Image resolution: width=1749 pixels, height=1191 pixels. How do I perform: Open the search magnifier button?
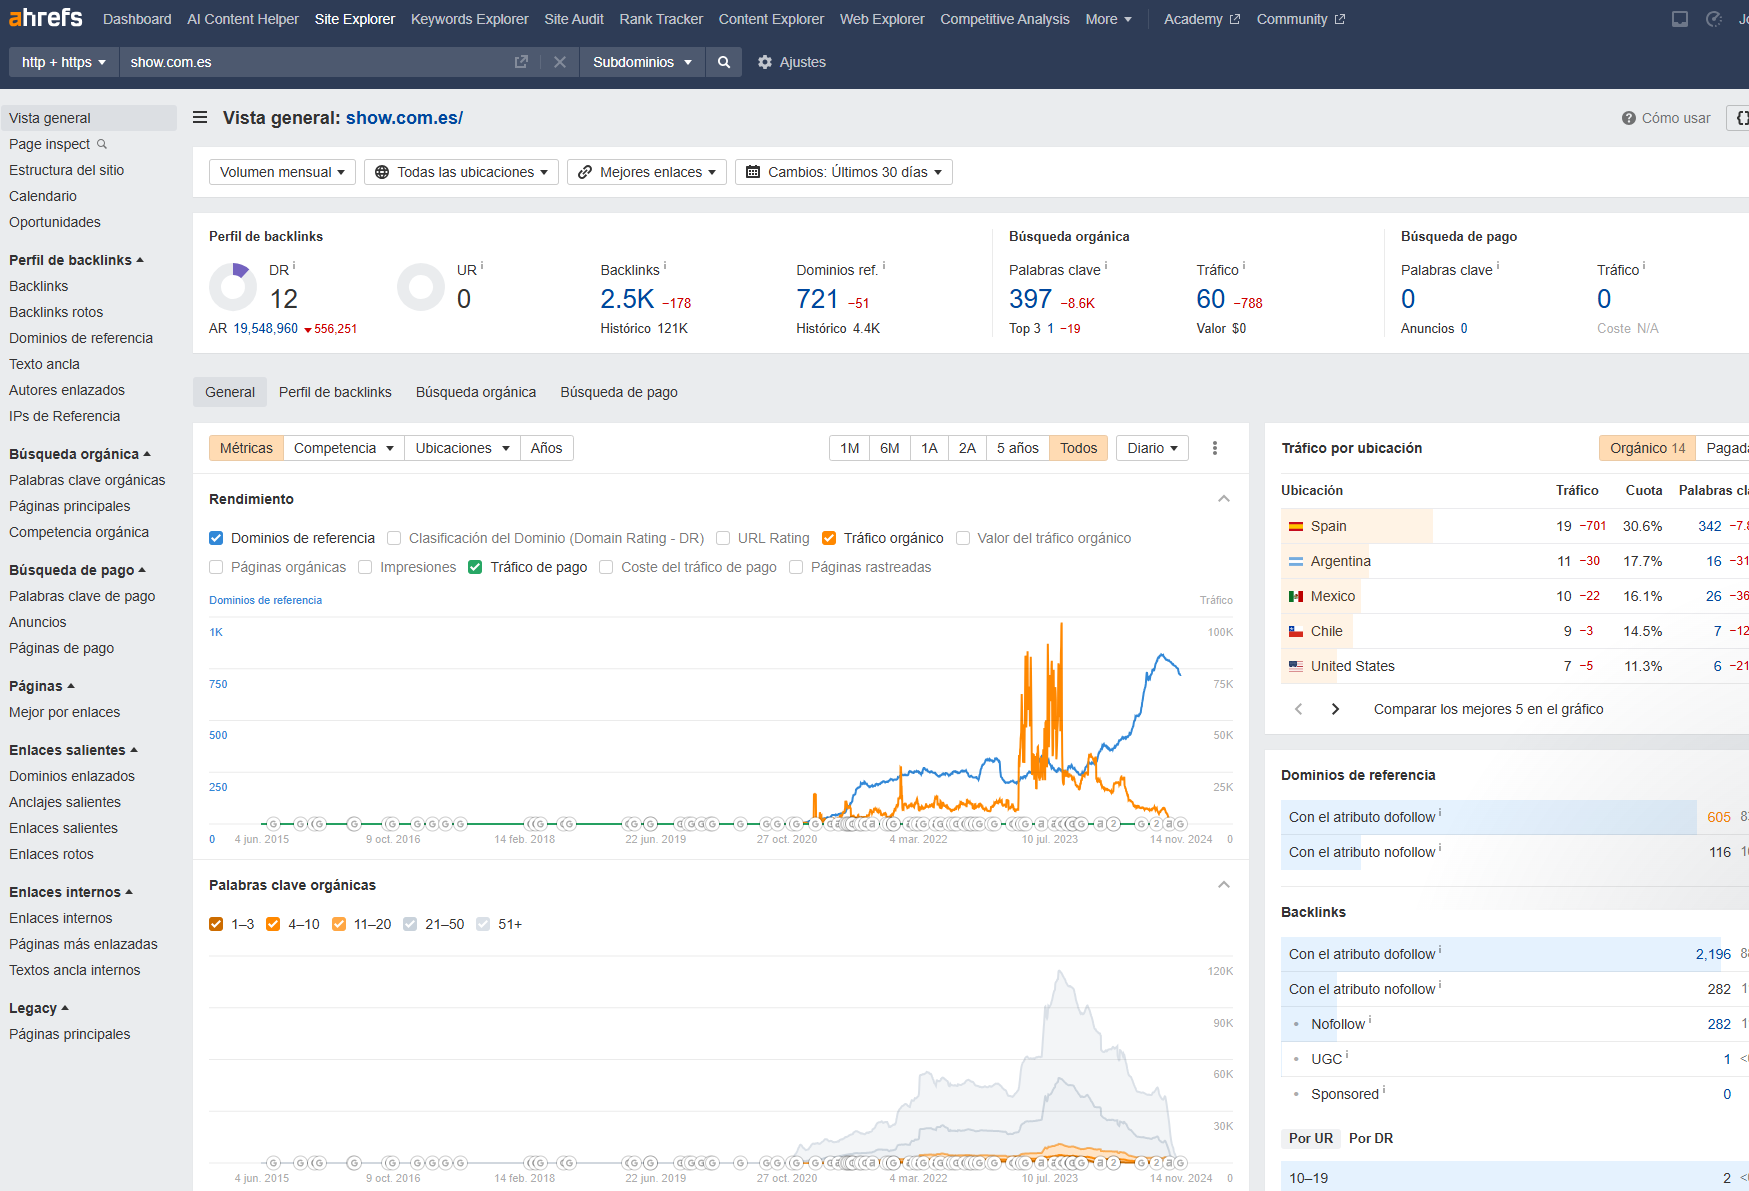724,62
